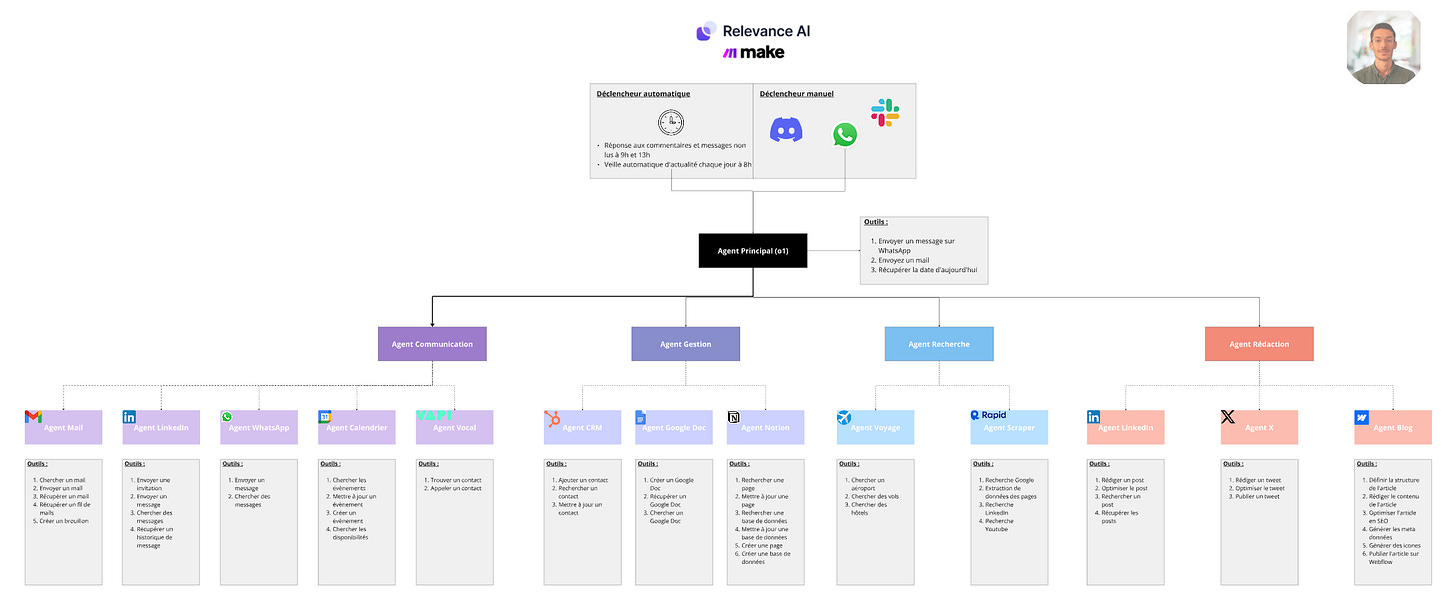
Task: Click the clock icon in Déclencheur automatique
Action: [x=671, y=122]
